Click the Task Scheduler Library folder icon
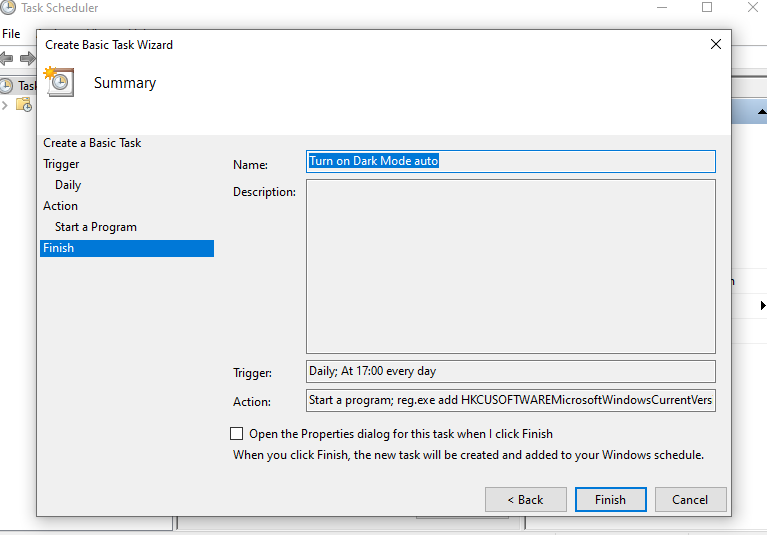The height and width of the screenshot is (535, 767). pyautogui.click(x=23, y=105)
